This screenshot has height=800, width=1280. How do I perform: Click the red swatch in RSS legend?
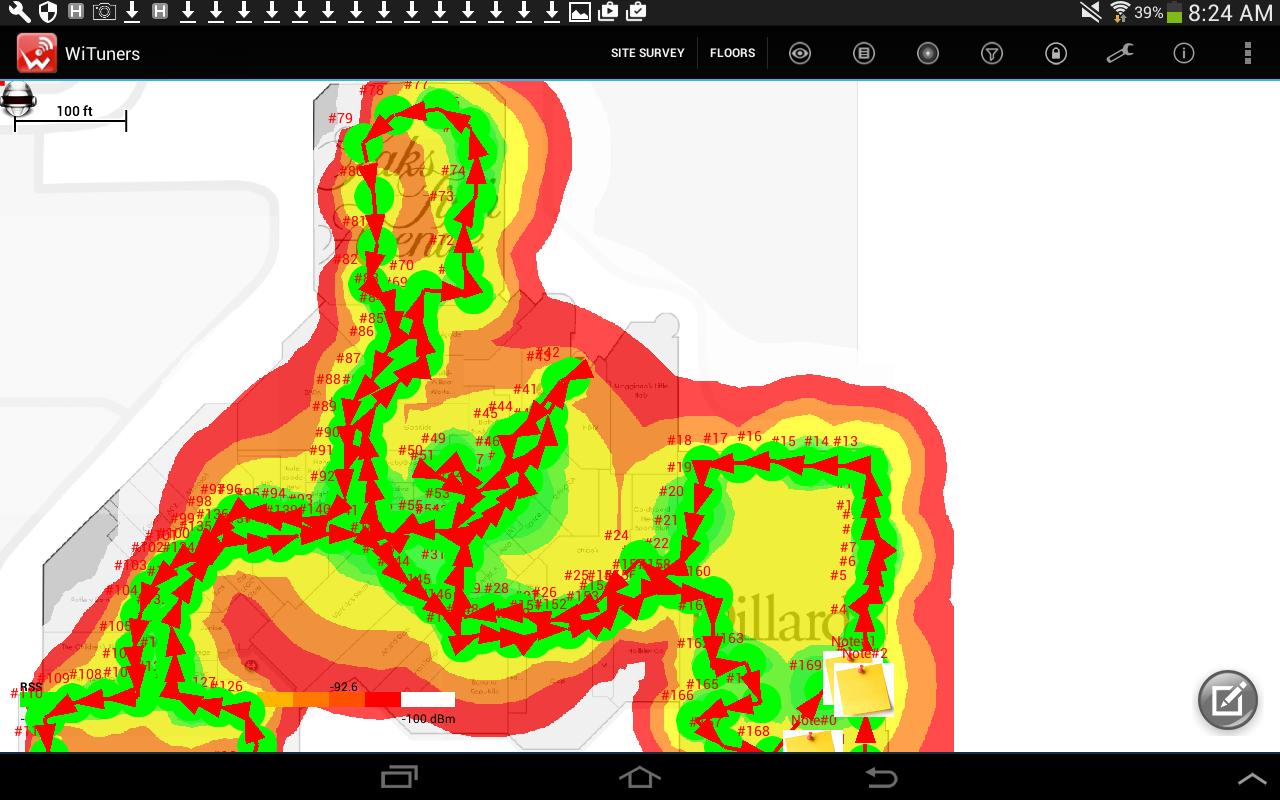[382, 700]
